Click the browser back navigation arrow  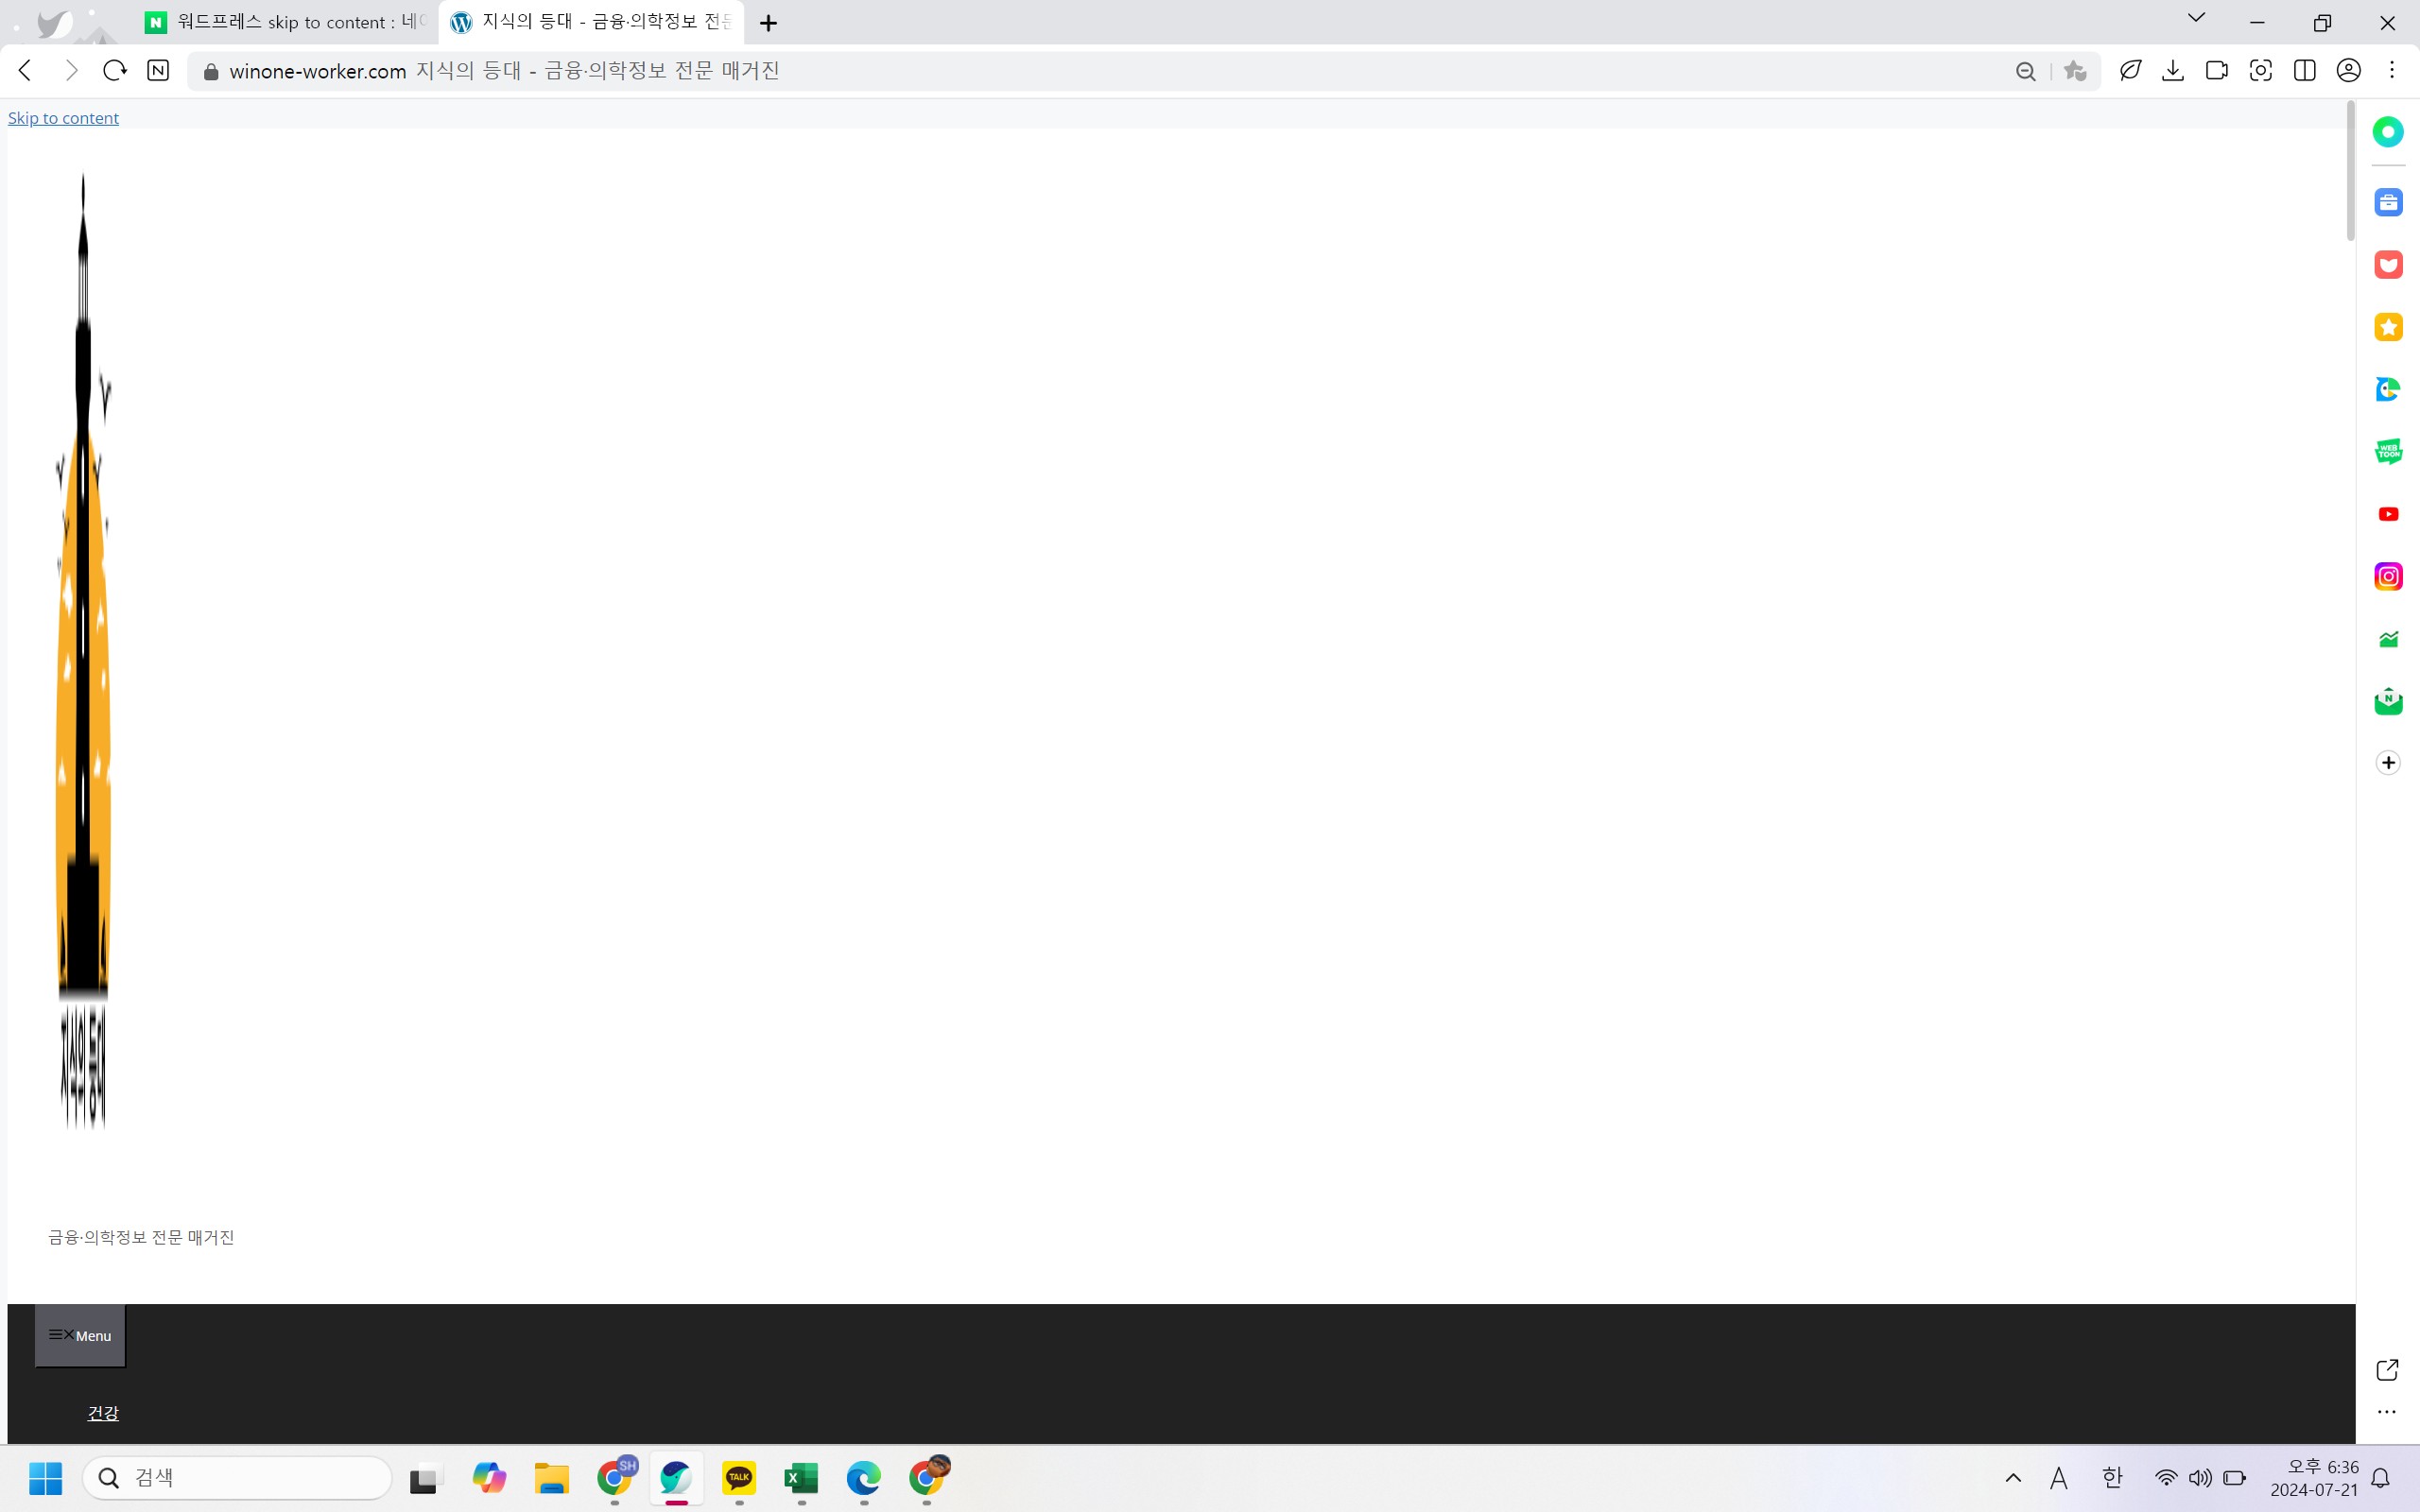pos(26,70)
